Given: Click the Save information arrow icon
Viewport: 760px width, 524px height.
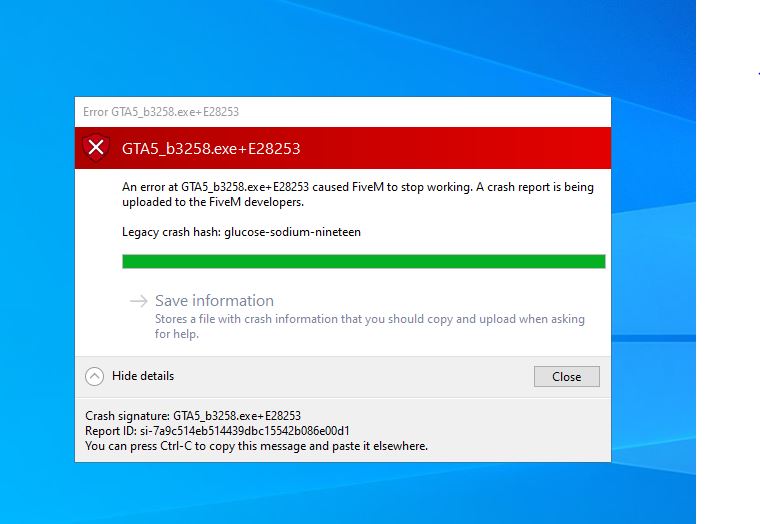Looking at the screenshot, I should [x=139, y=301].
